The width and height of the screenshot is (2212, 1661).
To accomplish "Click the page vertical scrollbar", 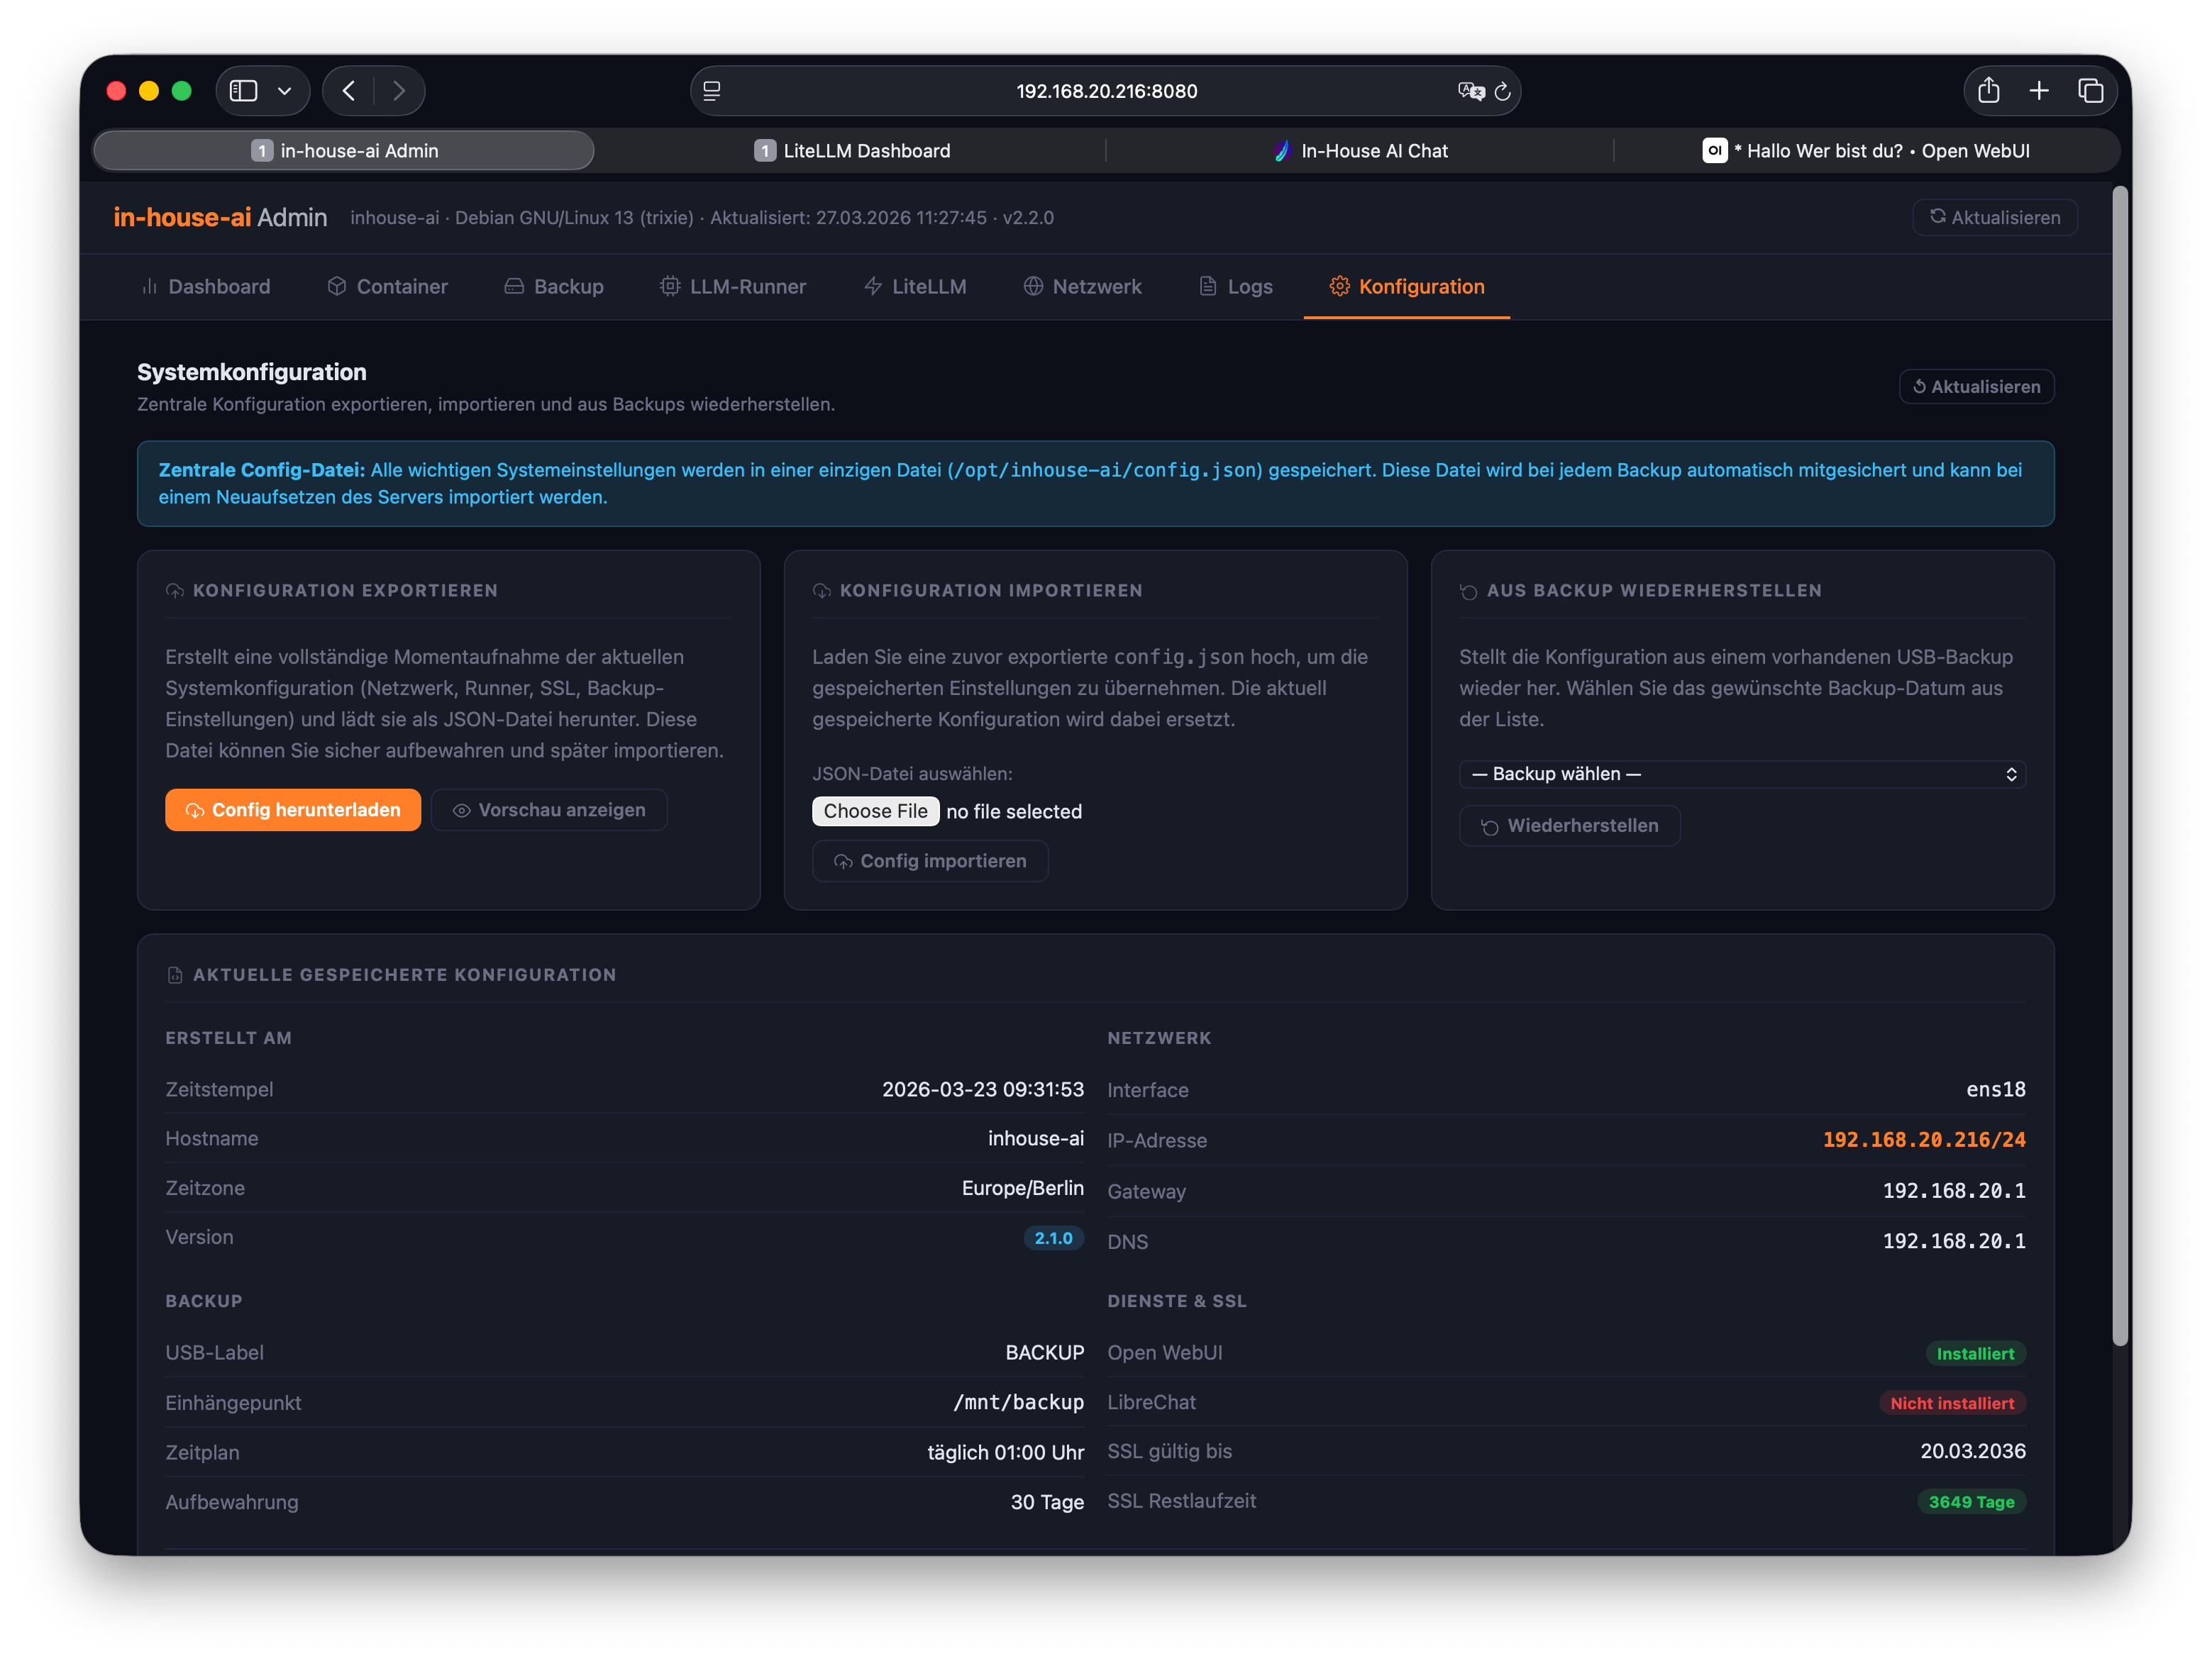I will tap(2119, 765).
